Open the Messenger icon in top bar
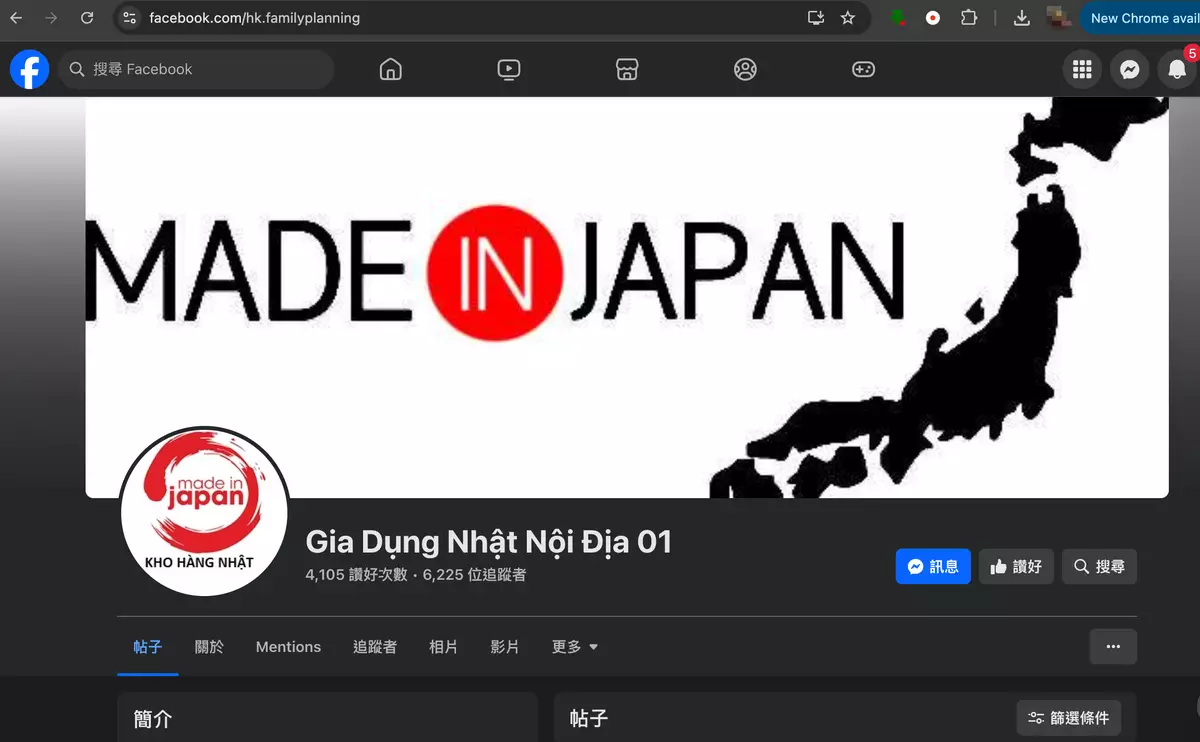The width and height of the screenshot is (1200, 742). coord(1130,69)
